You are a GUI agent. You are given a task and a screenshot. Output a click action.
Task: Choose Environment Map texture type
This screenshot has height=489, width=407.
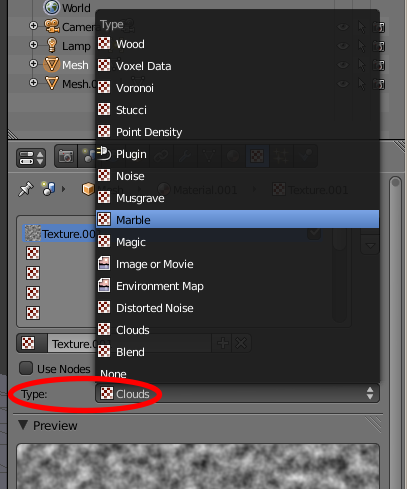pyautogui.click(x=237, y=286)
